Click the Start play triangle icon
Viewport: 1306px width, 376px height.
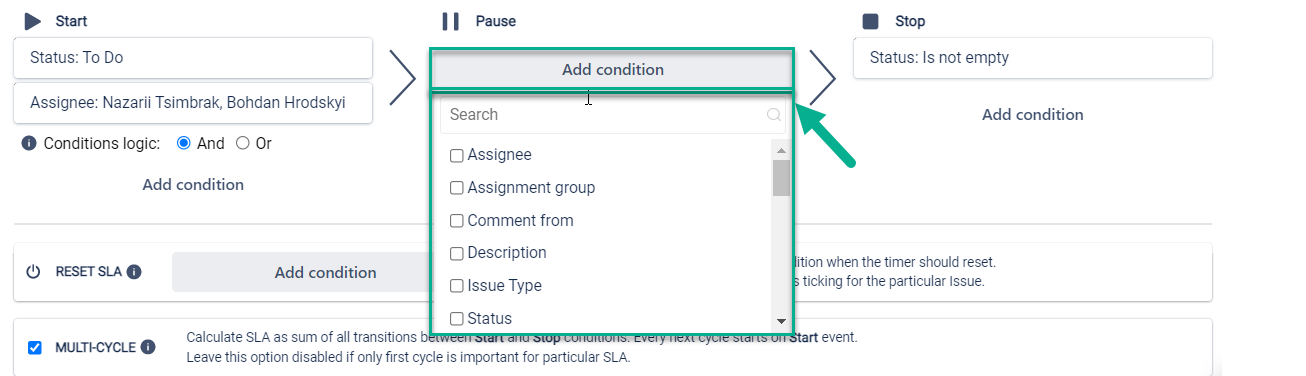33,21
